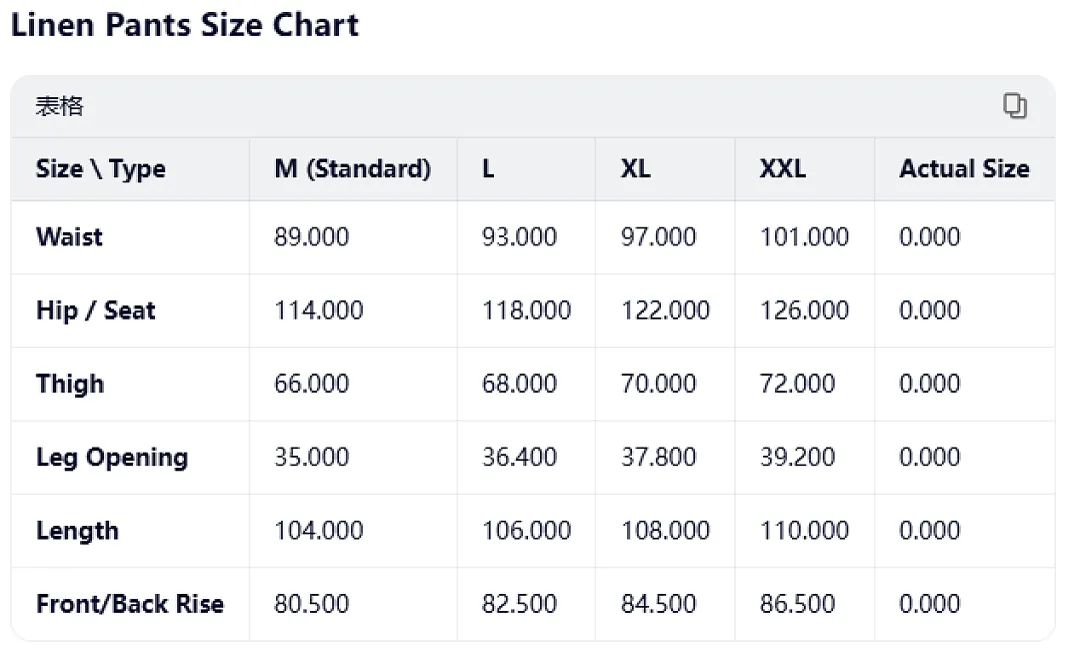Select the 108.000 length cell

[665, 531]
